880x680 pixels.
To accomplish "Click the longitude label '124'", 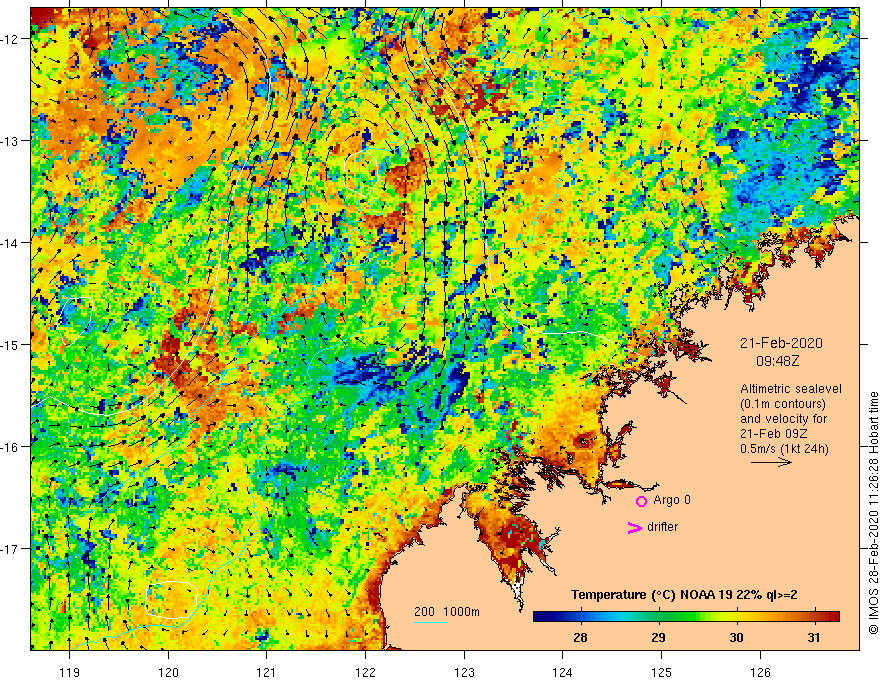I will tap(563, 672).
